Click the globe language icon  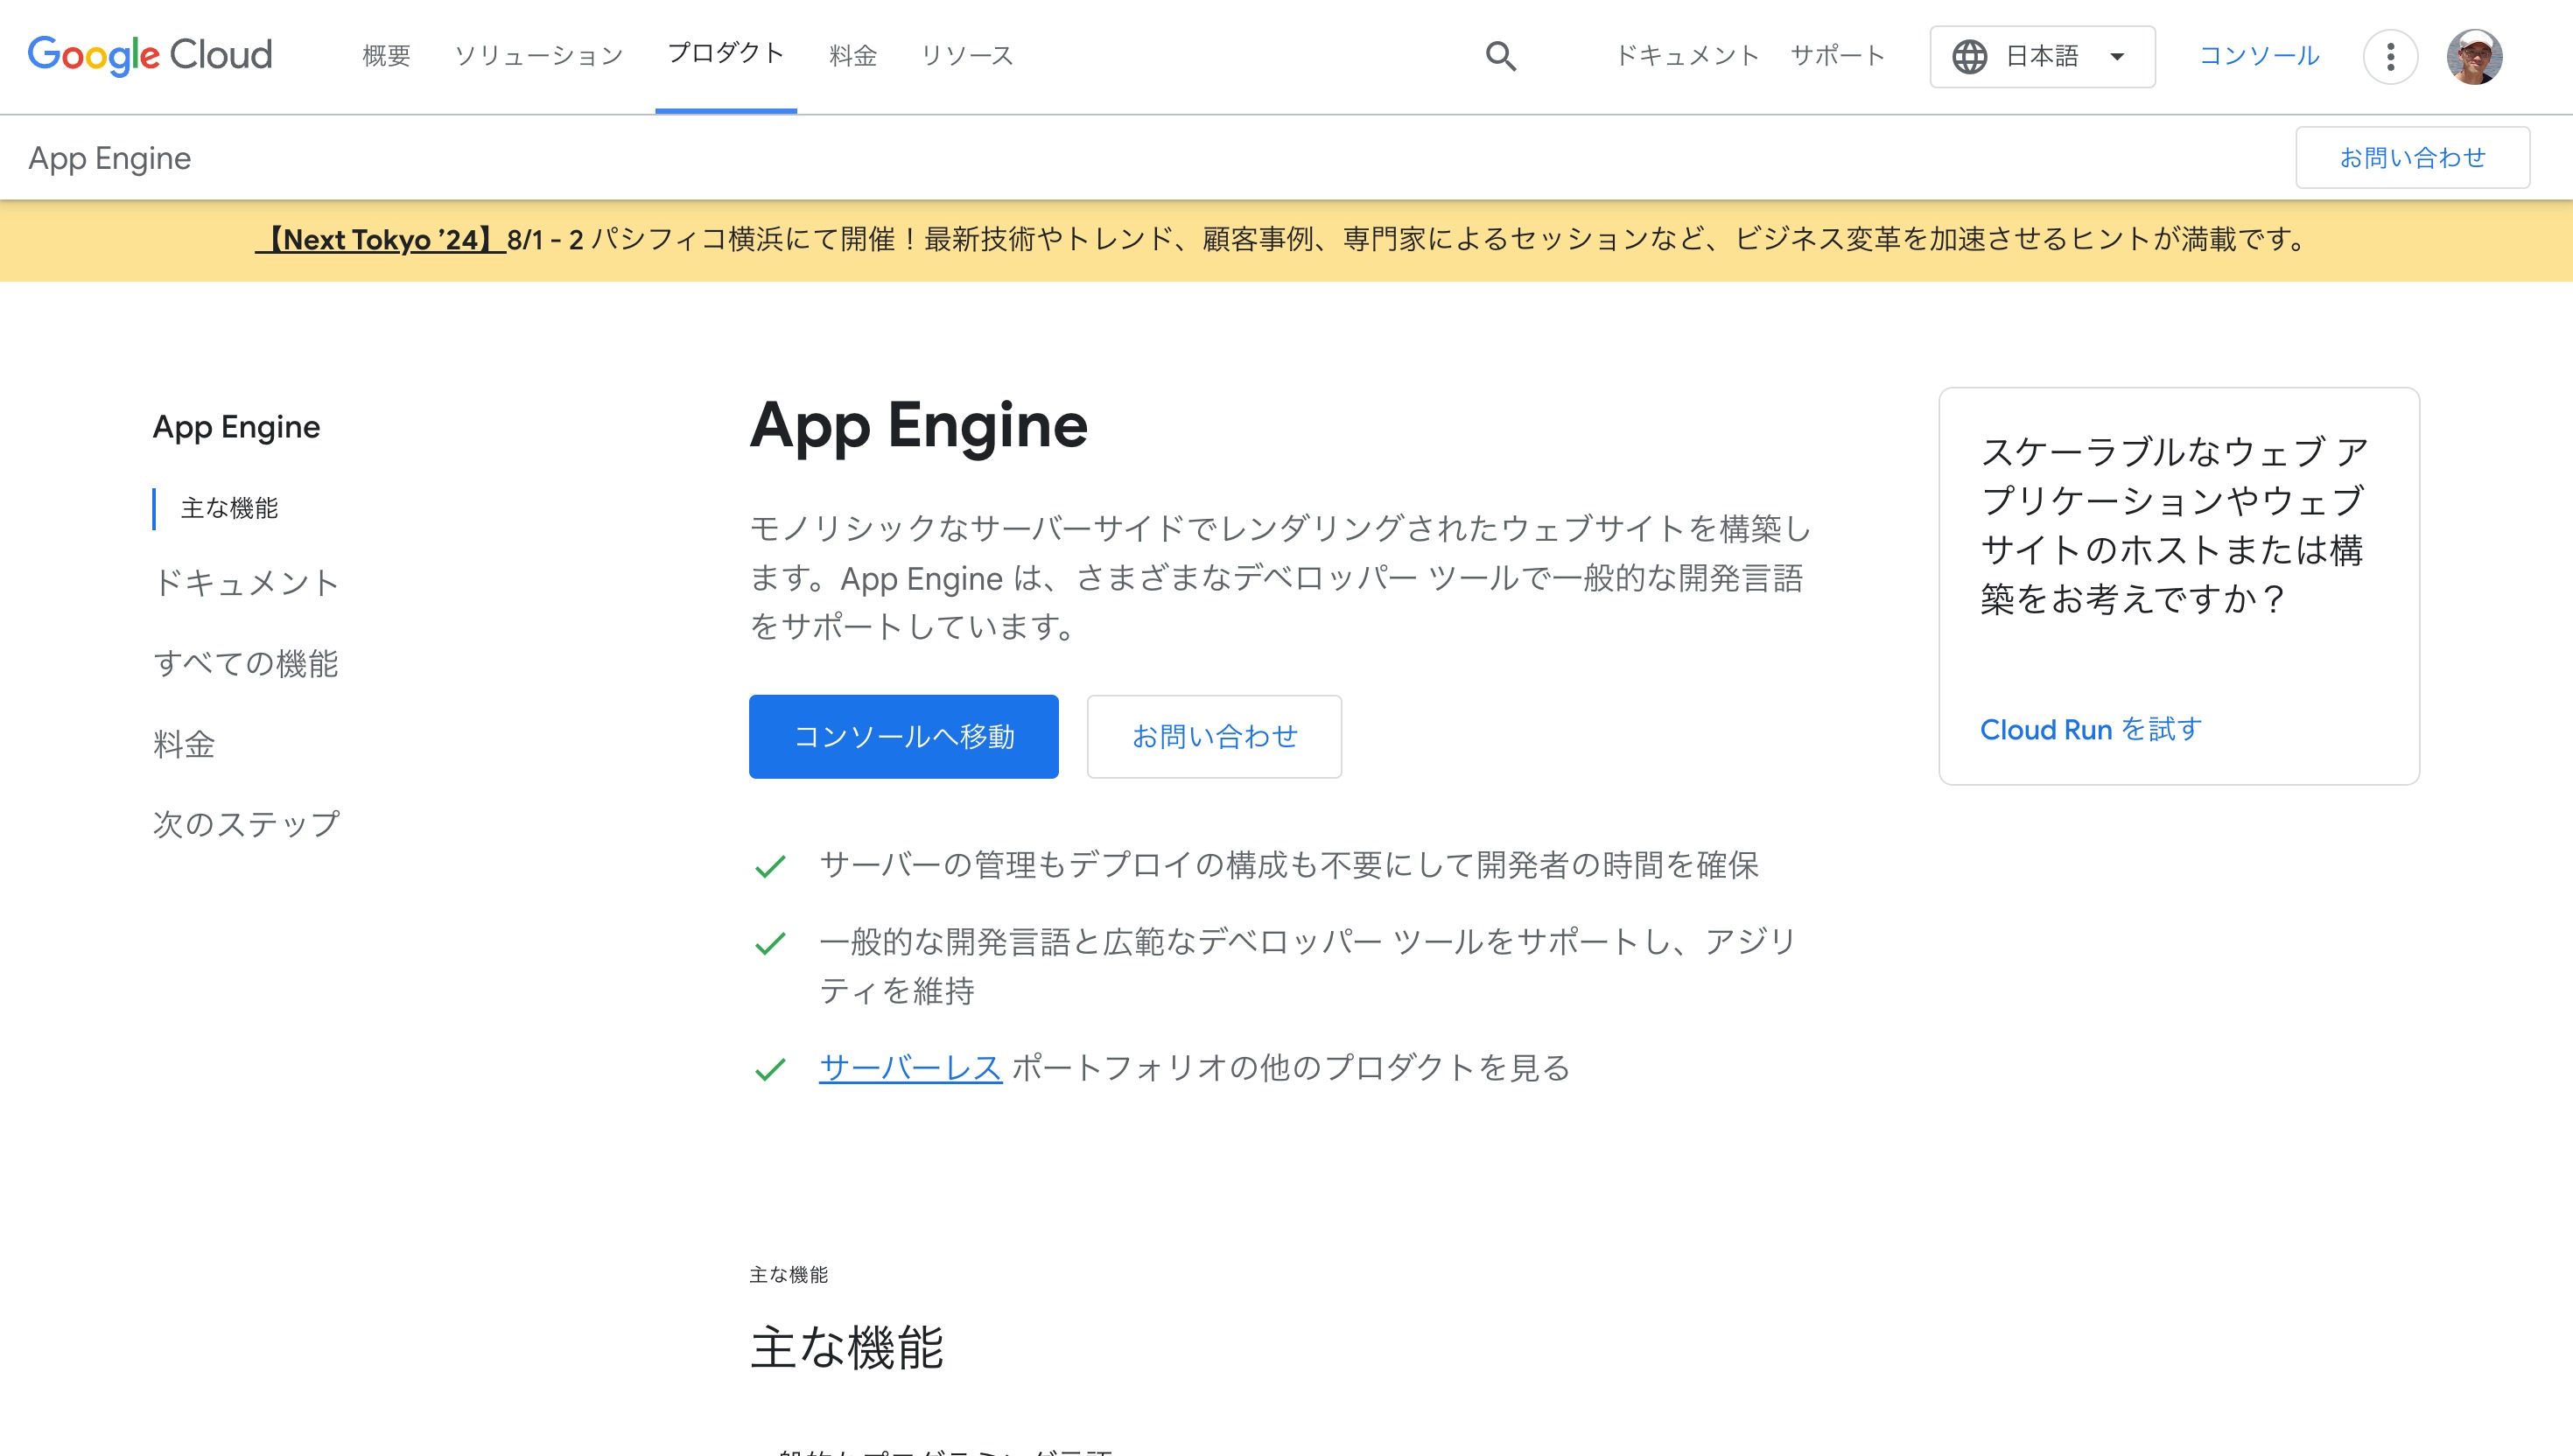pos(1969,56)
